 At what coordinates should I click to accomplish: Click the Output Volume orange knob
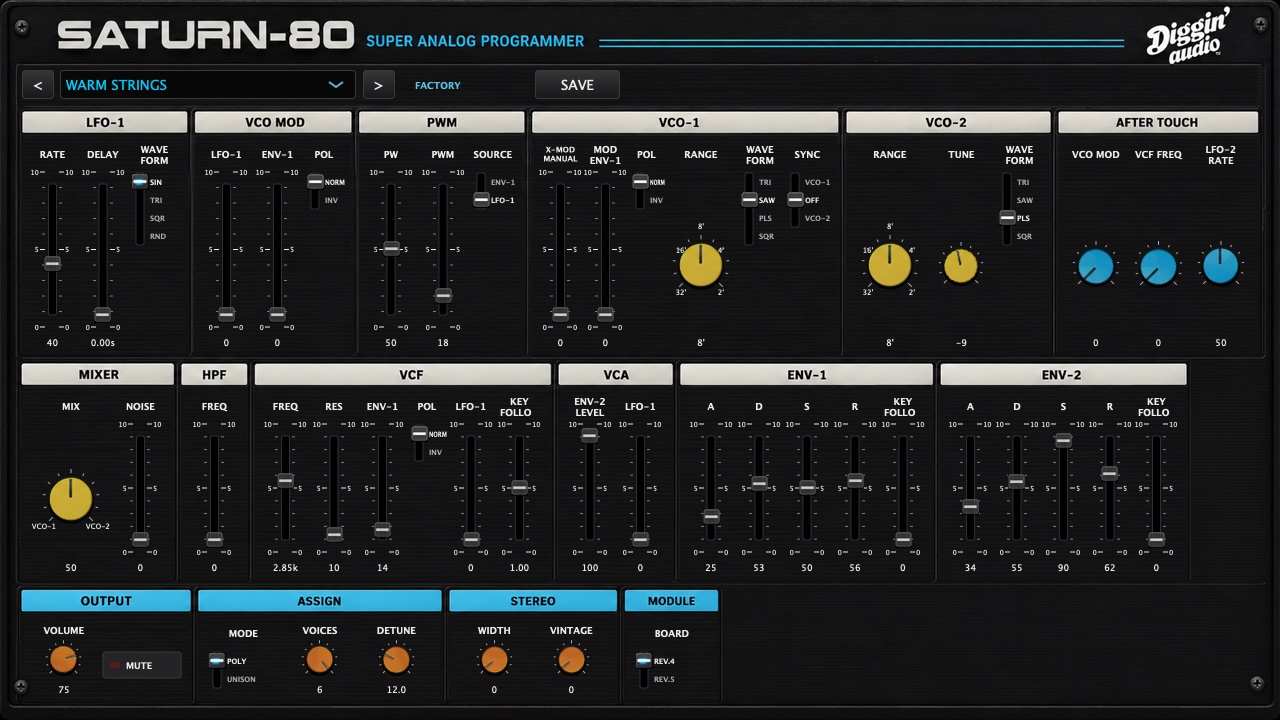pos(63,659)
